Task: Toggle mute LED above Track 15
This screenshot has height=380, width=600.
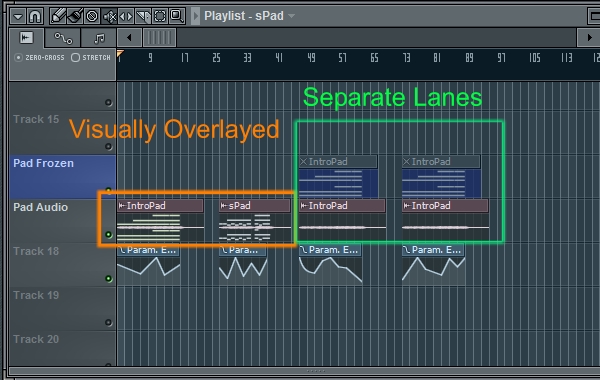Action: click(x=108, y=102)
